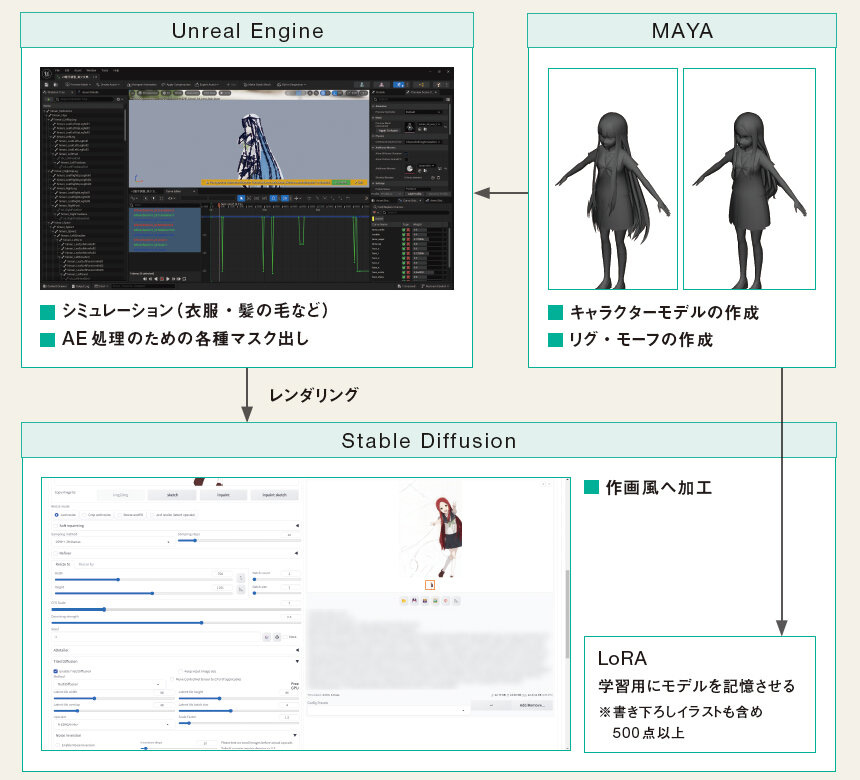Click the Add/Remove presets button
860x780 pixels.
coord(531,705)
